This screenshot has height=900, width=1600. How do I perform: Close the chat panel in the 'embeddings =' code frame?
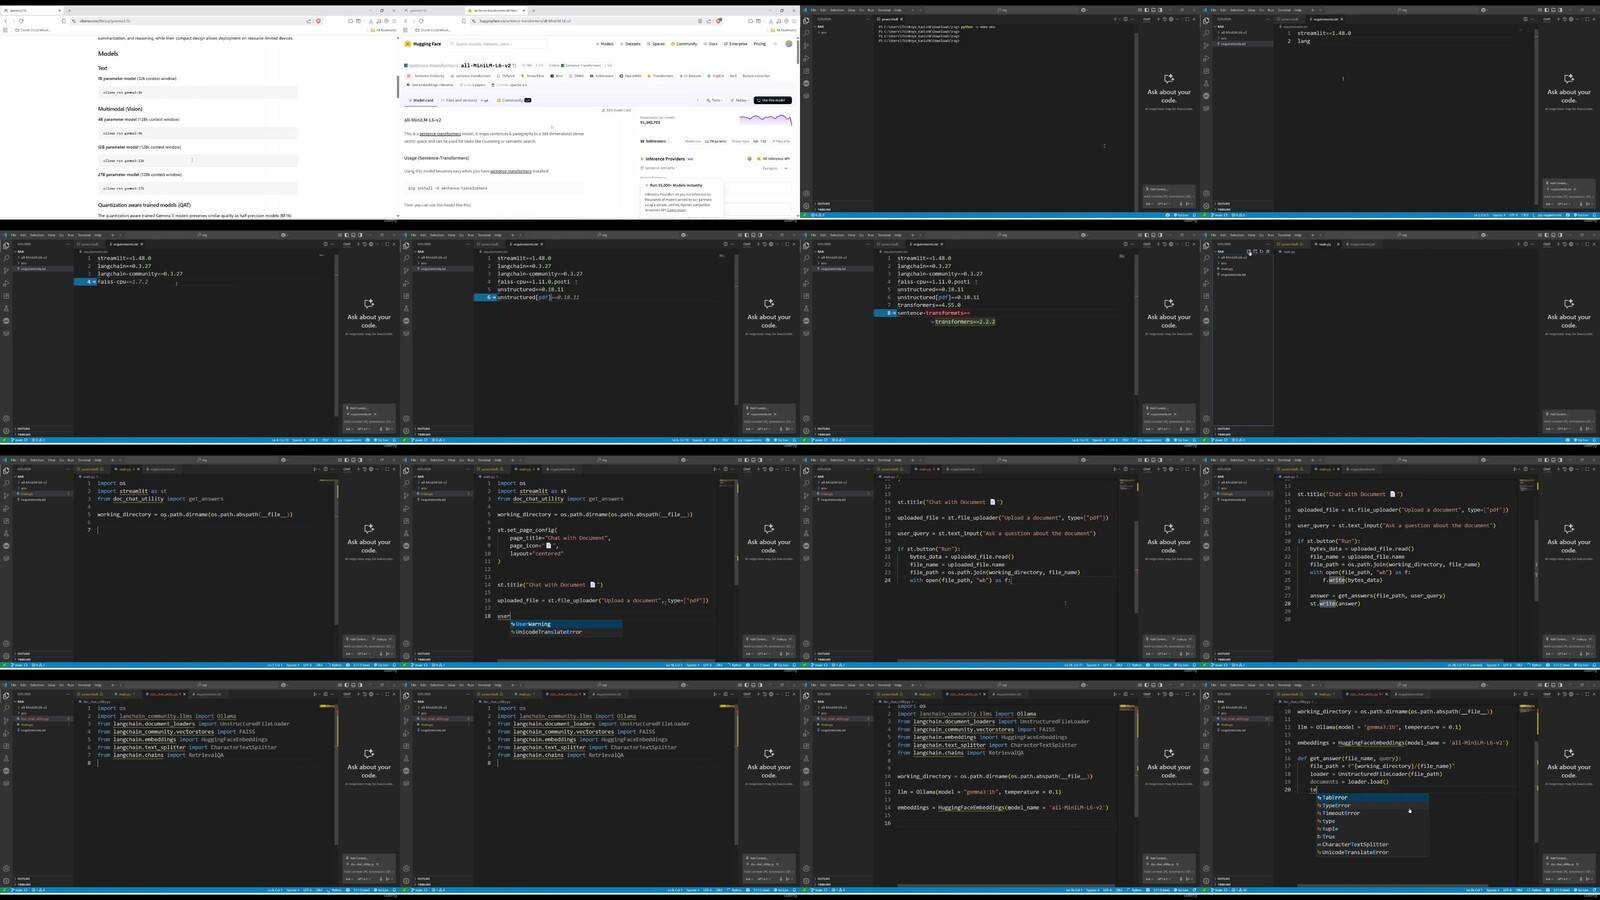[1194, 694]
